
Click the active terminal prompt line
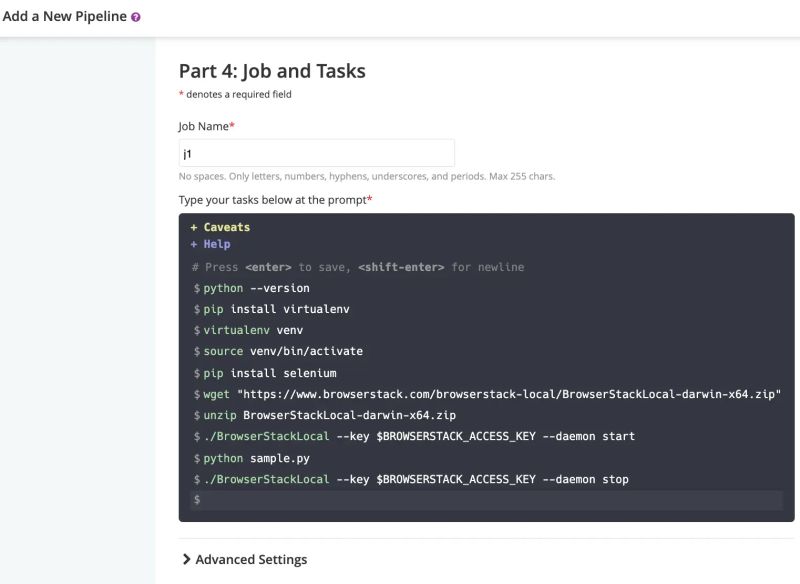pyautogui.click(x=400, y=499)
